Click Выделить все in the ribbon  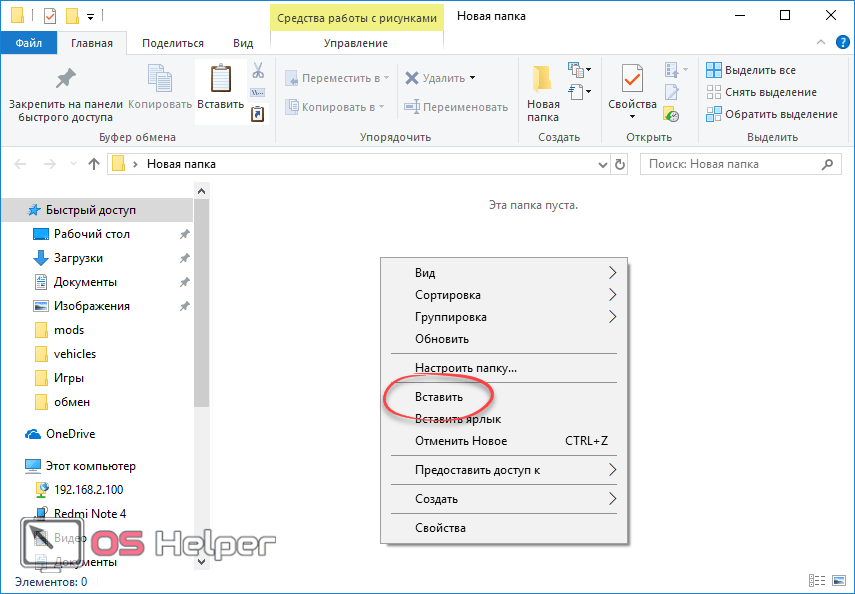(759, 70)
